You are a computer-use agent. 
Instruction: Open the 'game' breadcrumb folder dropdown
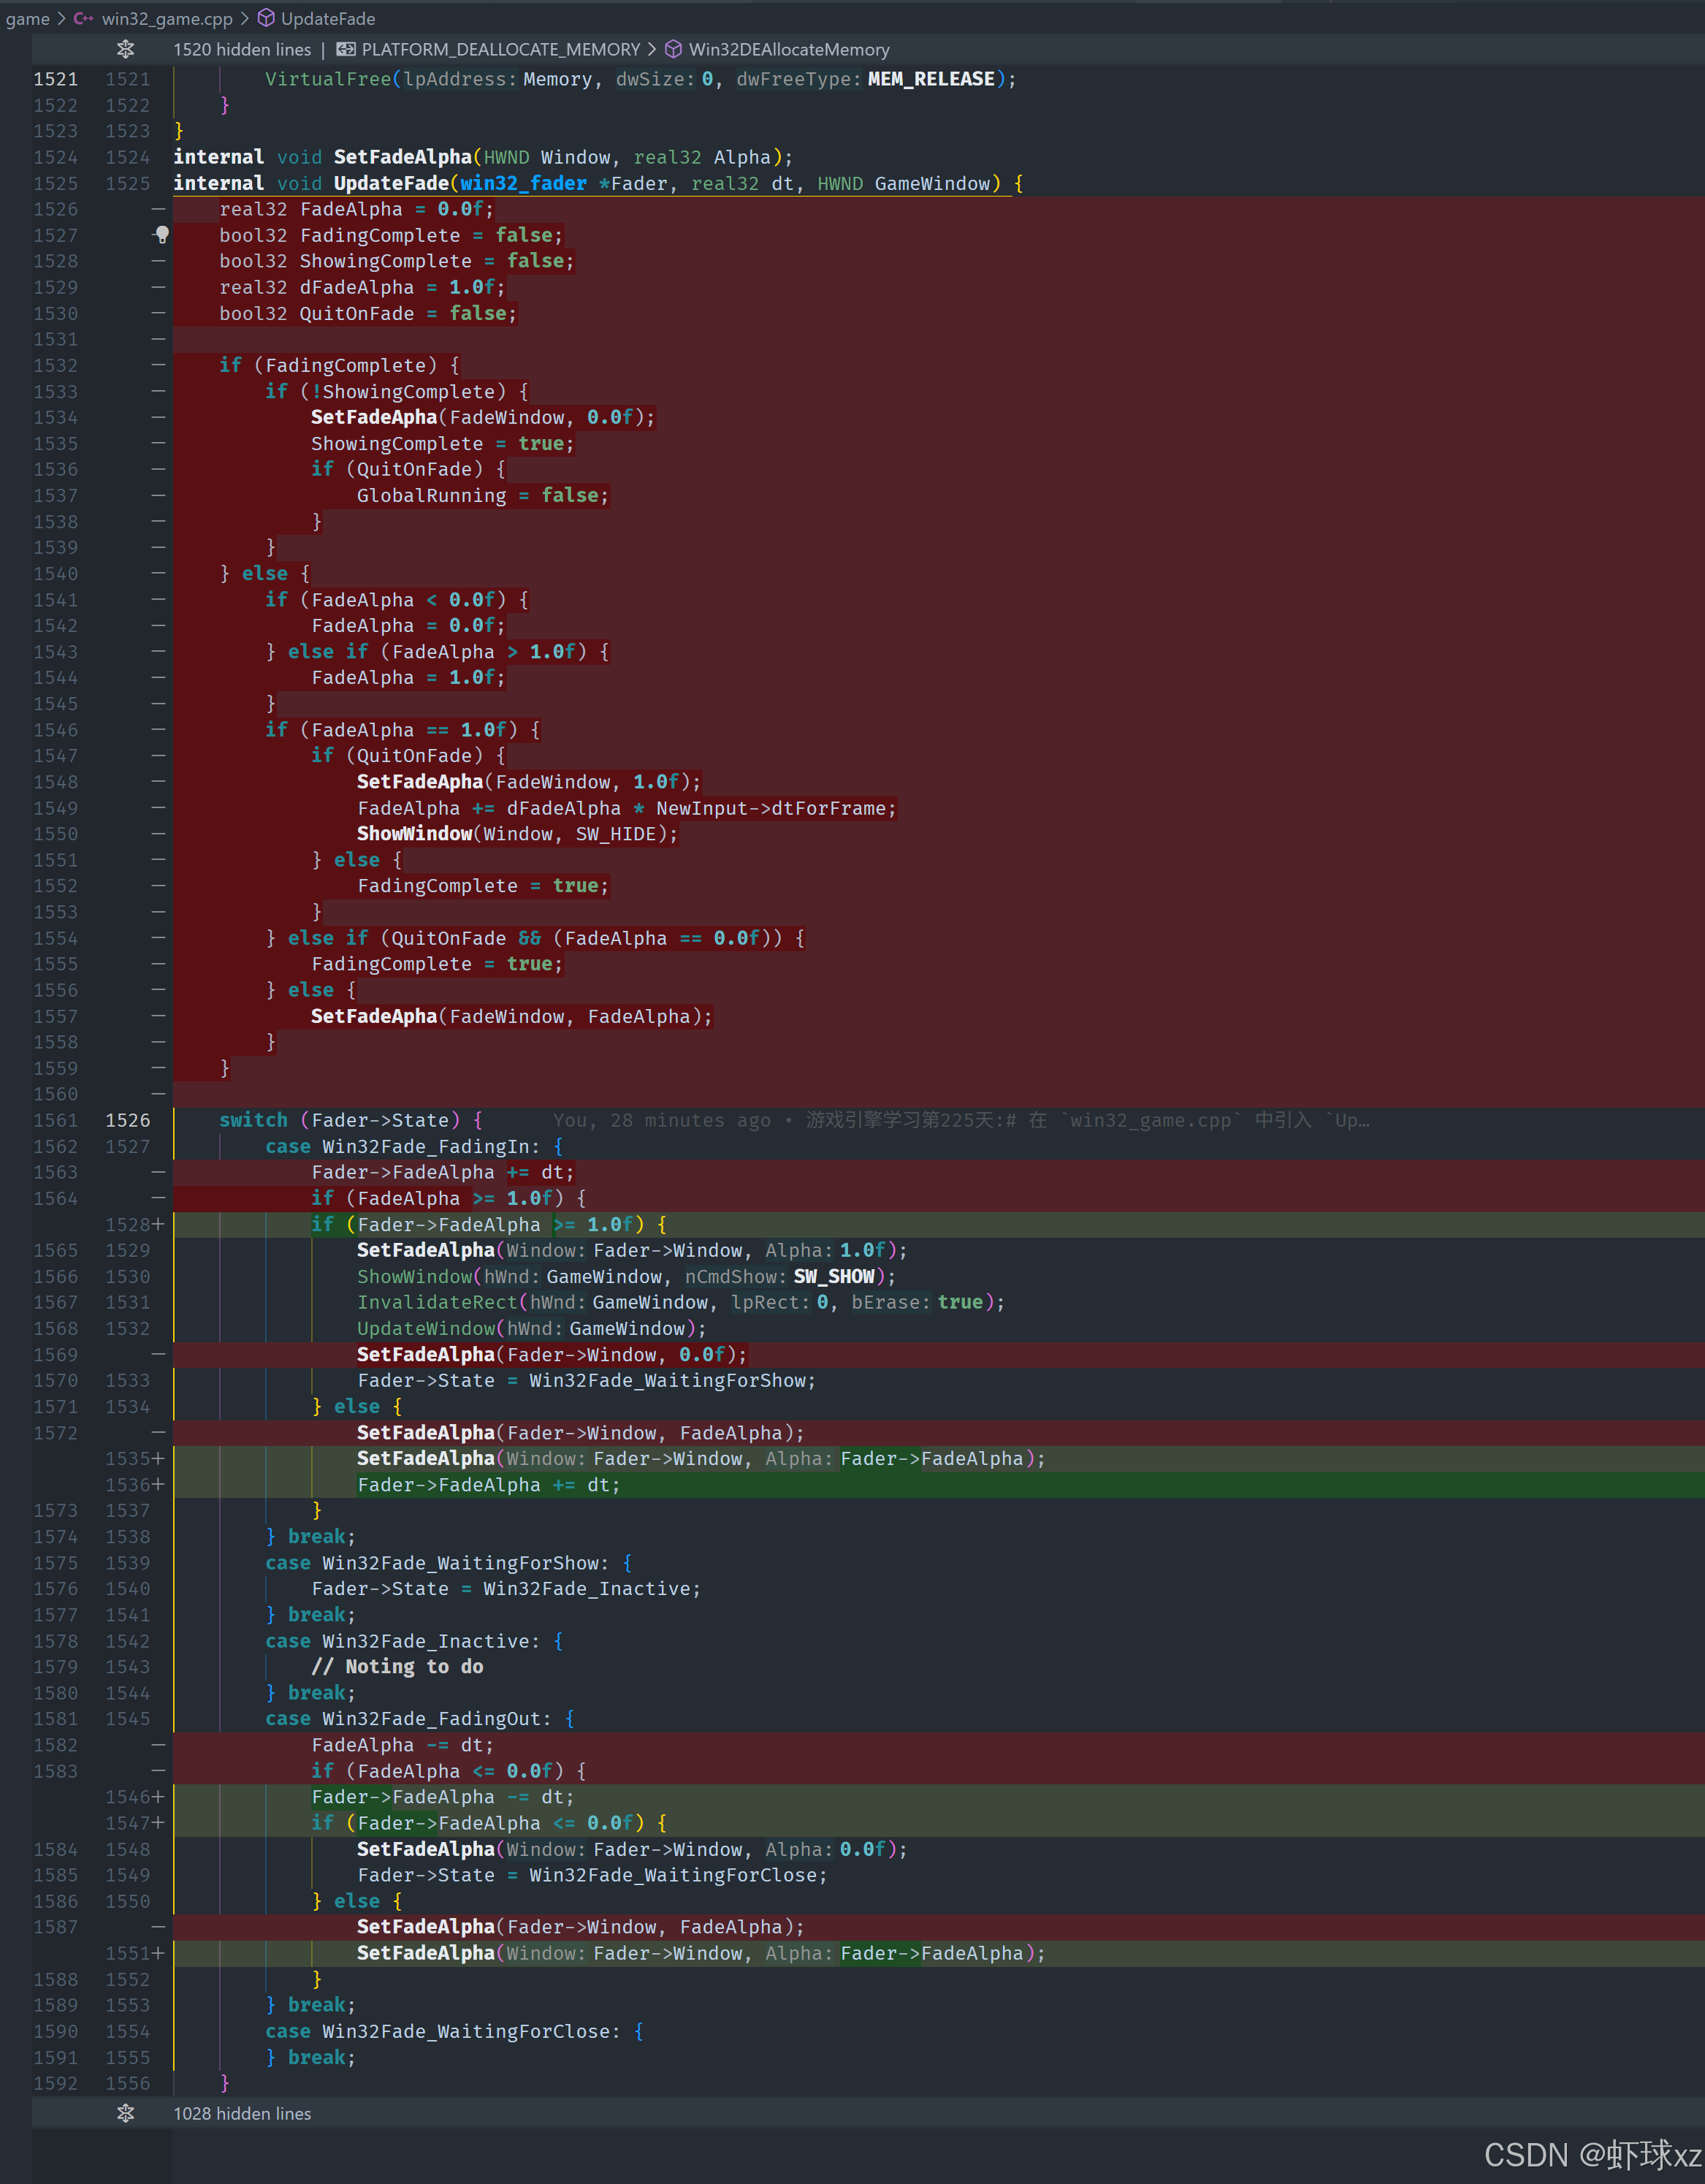pos(27,19)
